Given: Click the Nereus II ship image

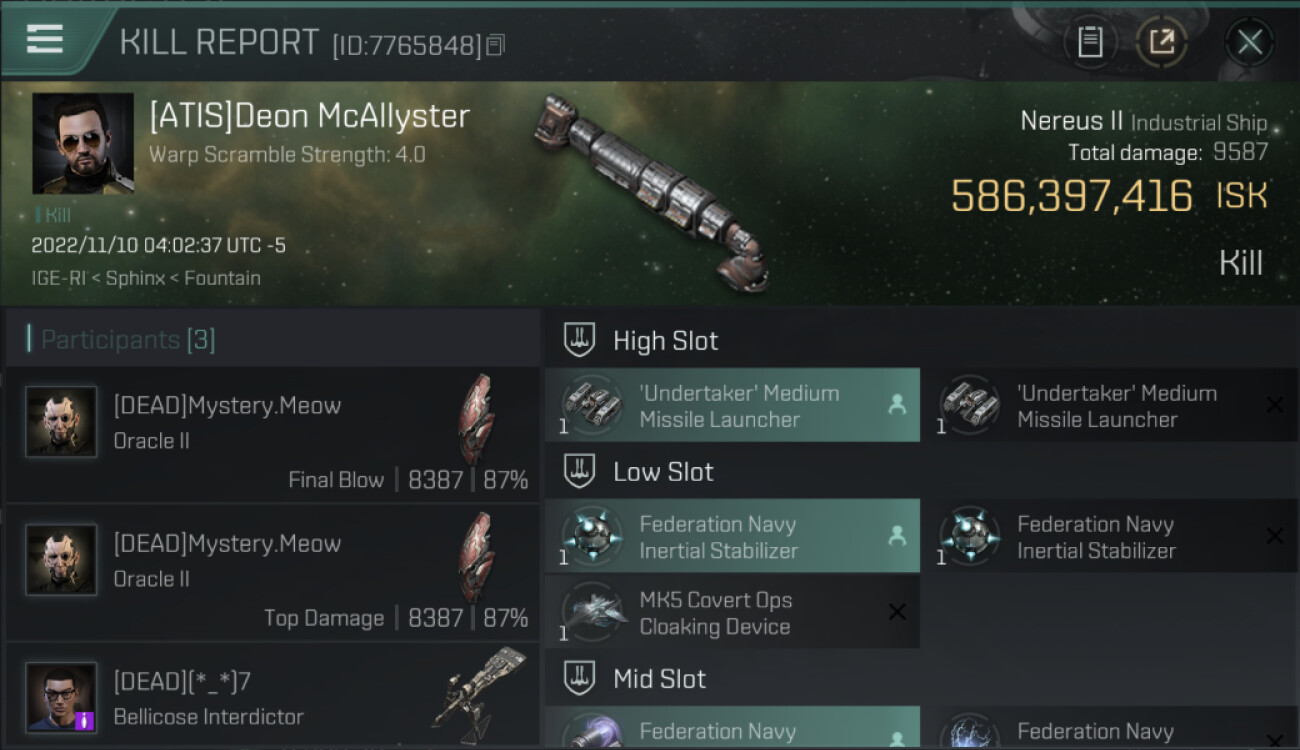Looking at the screenshot, I should click(x=652, y=193).
